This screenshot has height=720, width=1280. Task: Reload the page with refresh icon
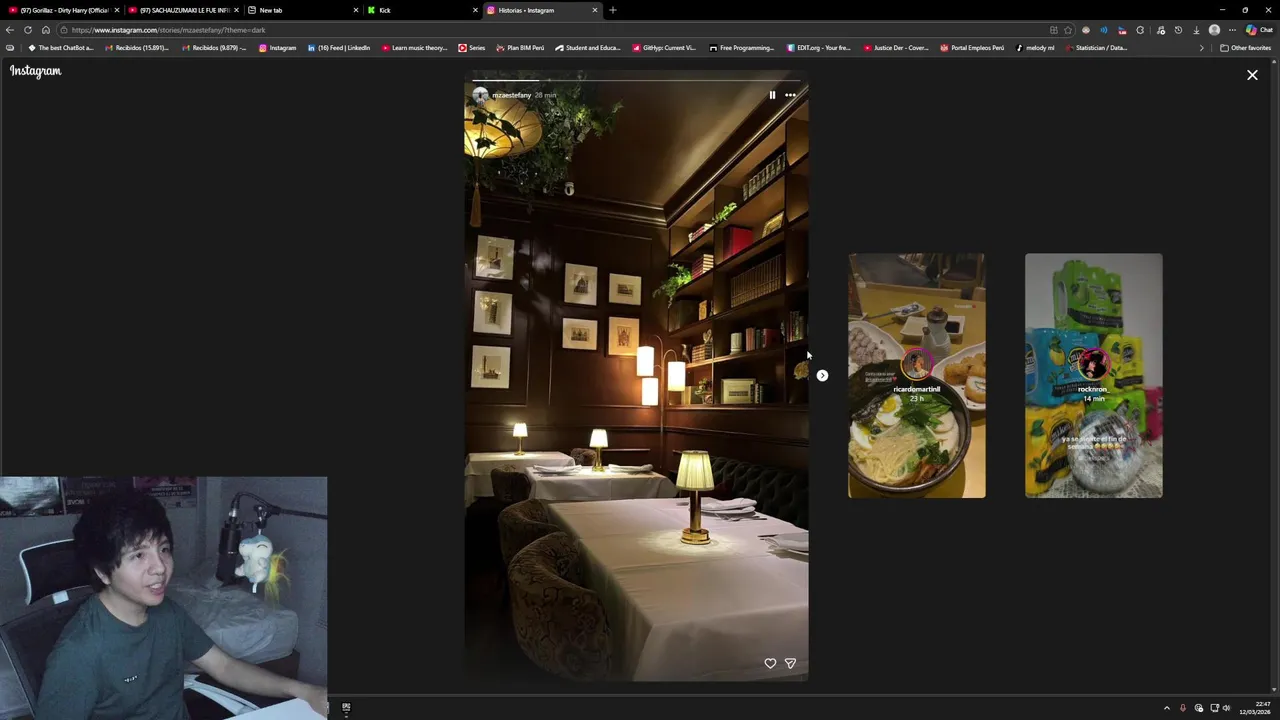(28, 30)
